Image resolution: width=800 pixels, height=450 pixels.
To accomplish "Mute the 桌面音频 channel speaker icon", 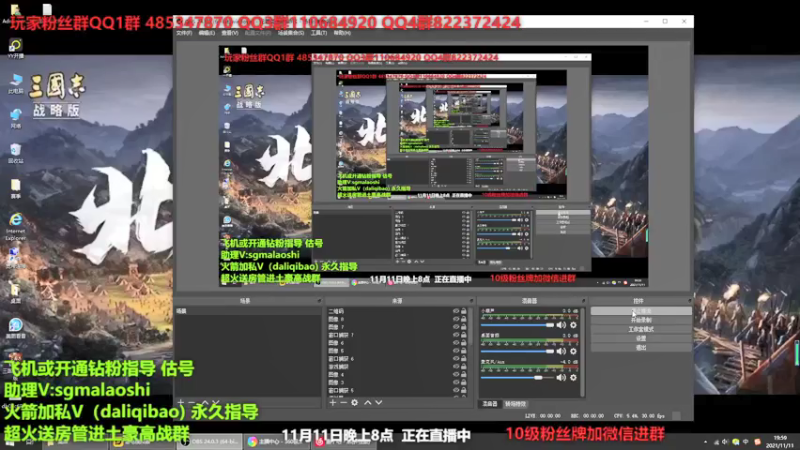I will 561,351.
